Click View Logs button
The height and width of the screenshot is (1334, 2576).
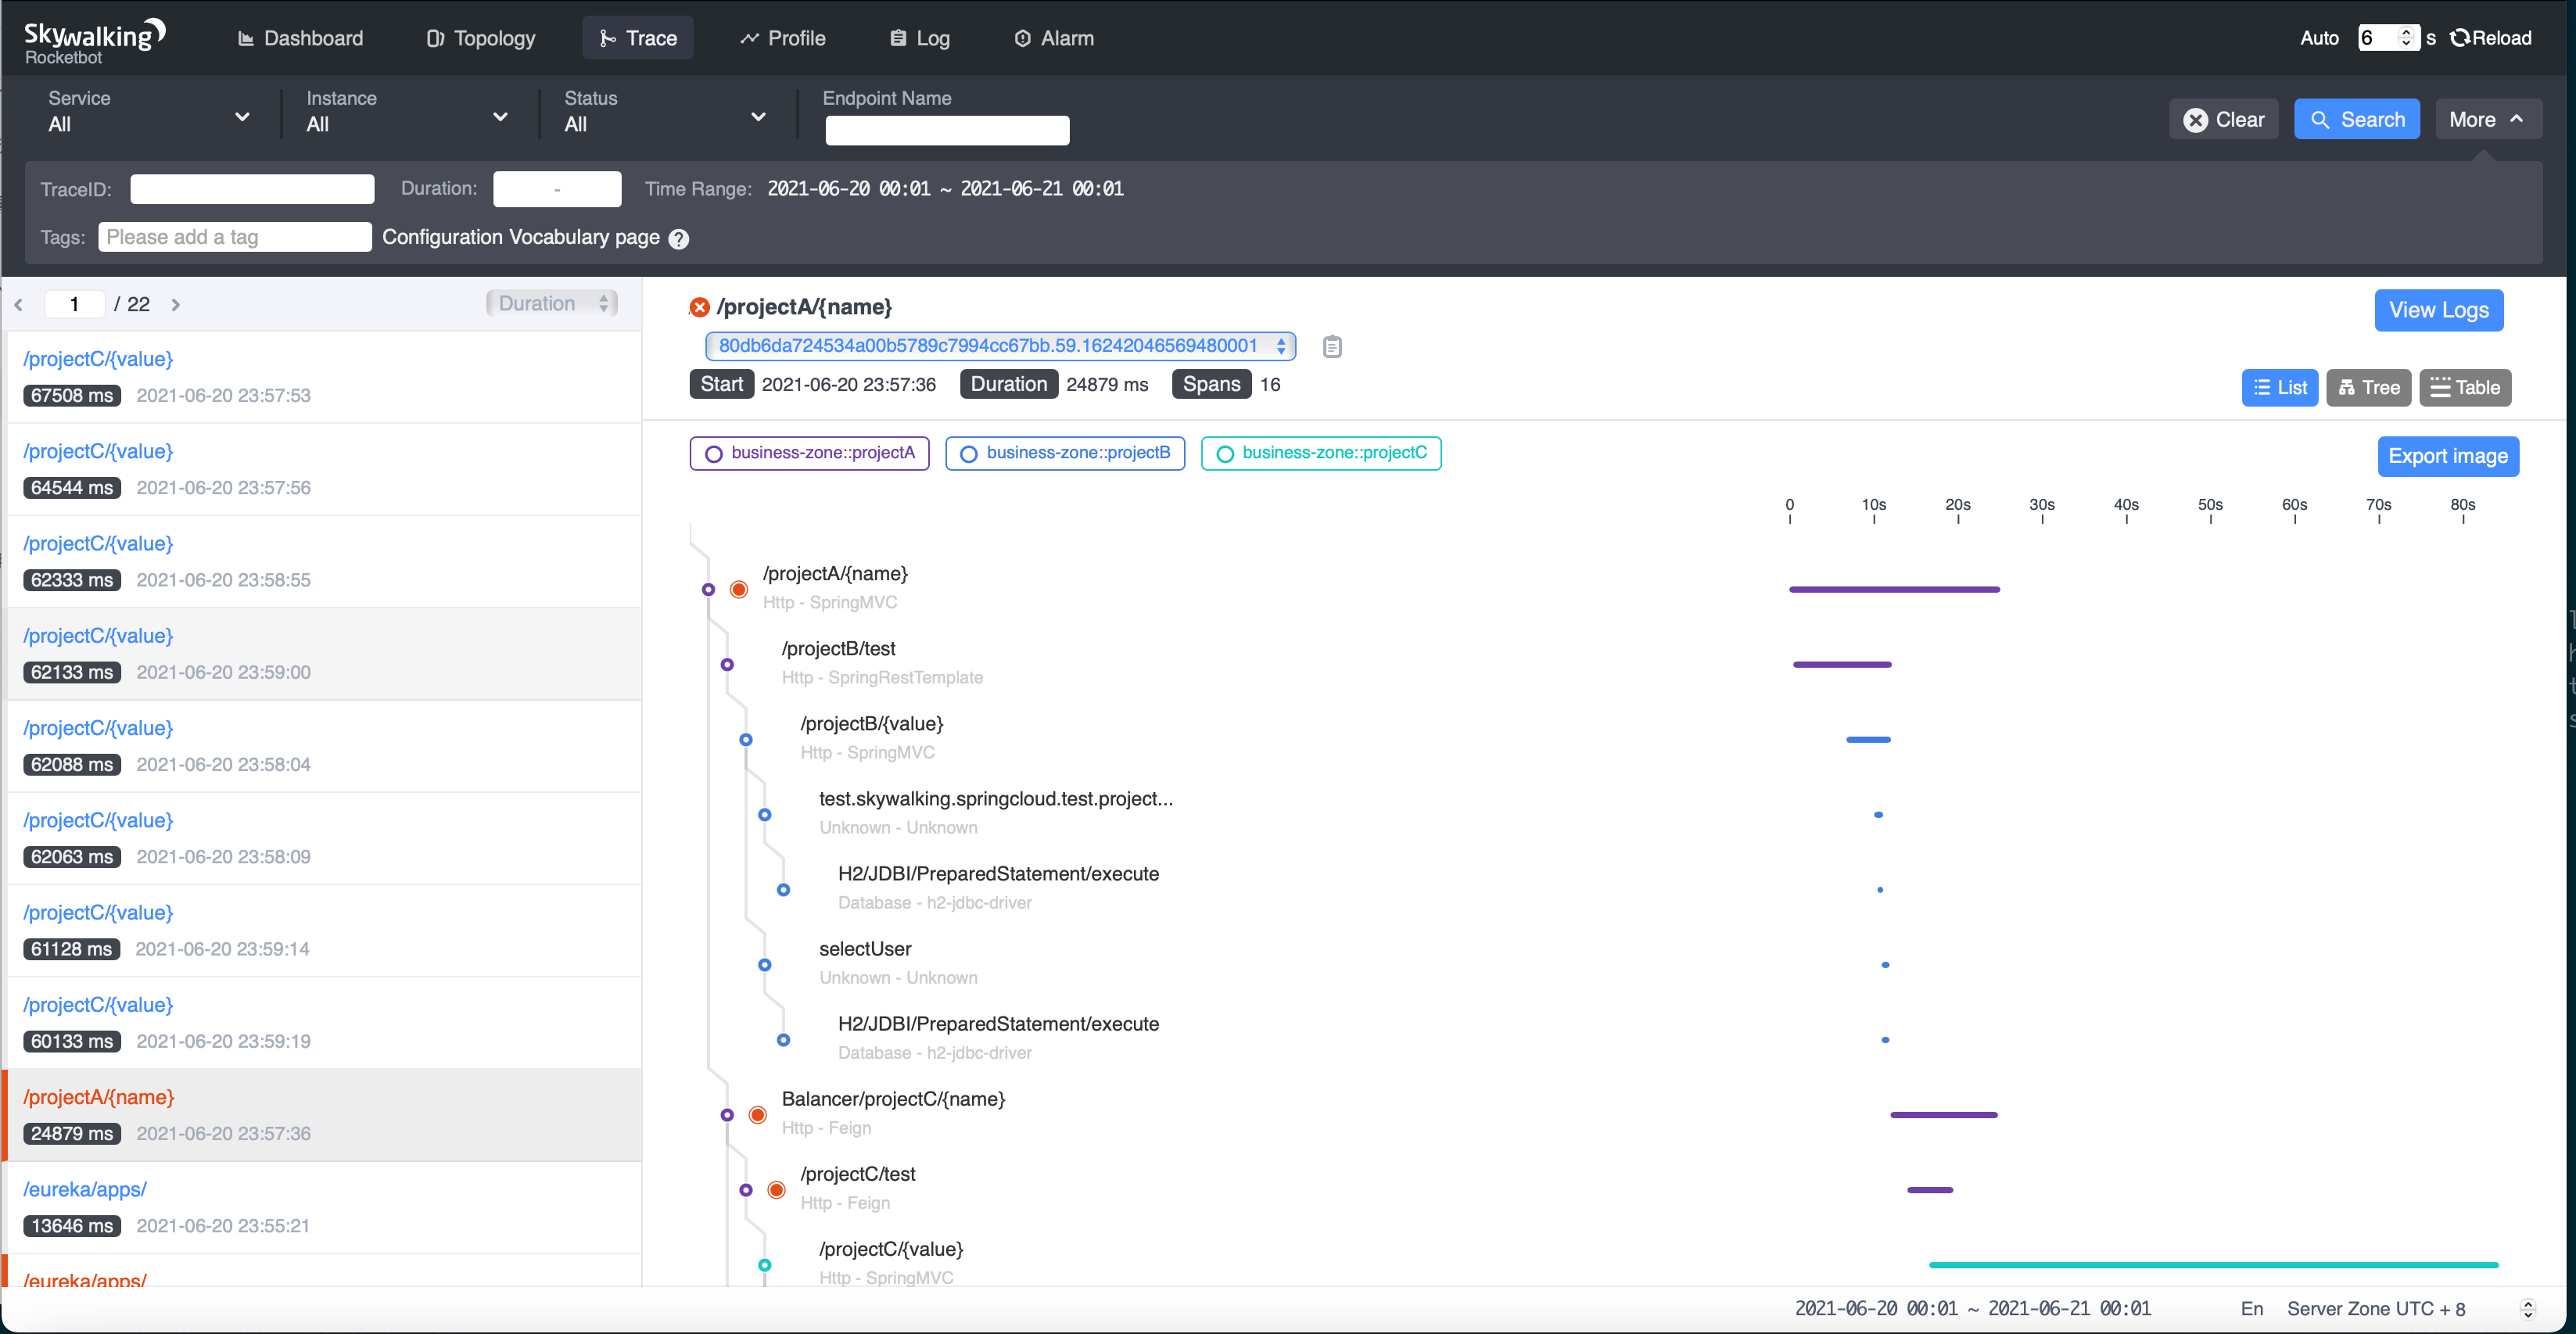pos(2438,310)
